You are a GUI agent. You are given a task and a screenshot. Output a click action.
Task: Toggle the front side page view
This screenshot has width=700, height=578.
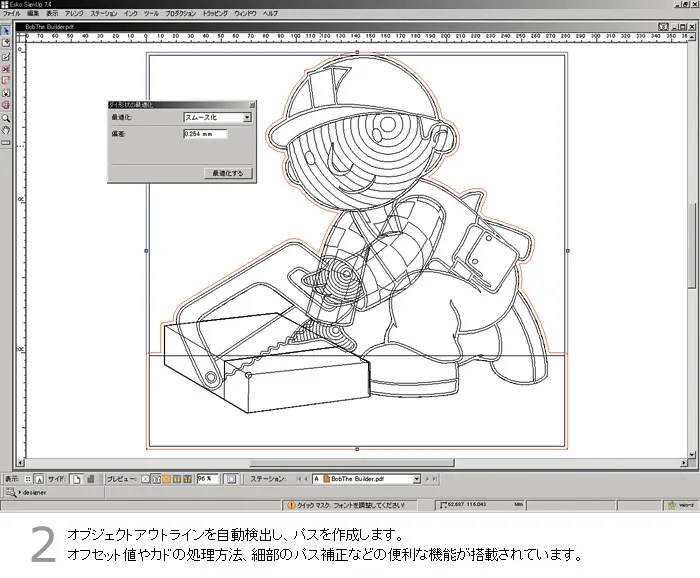pos(76,479)
